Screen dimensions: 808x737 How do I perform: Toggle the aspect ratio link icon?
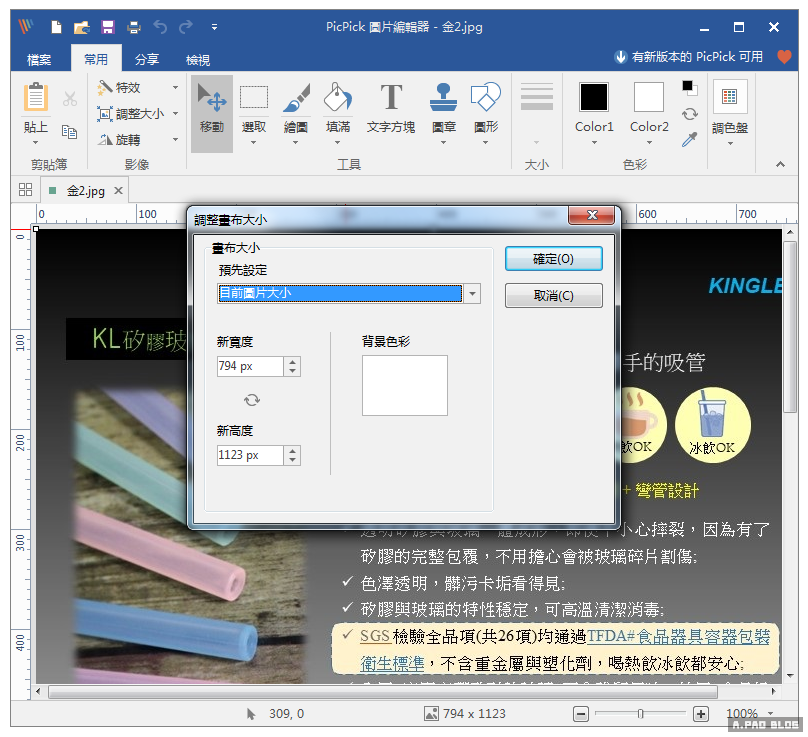252,400
